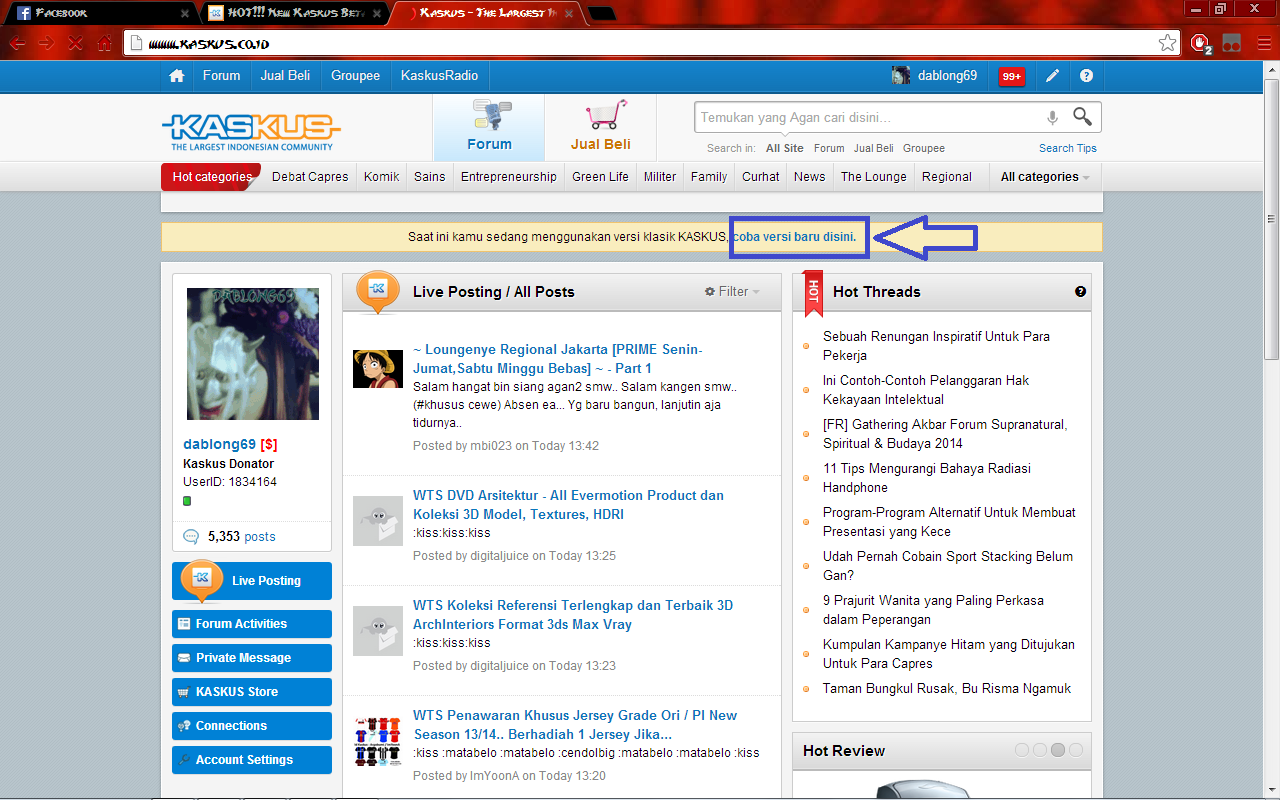Click the browser forward arrow

pyautogui.click(x=46, y=43)
